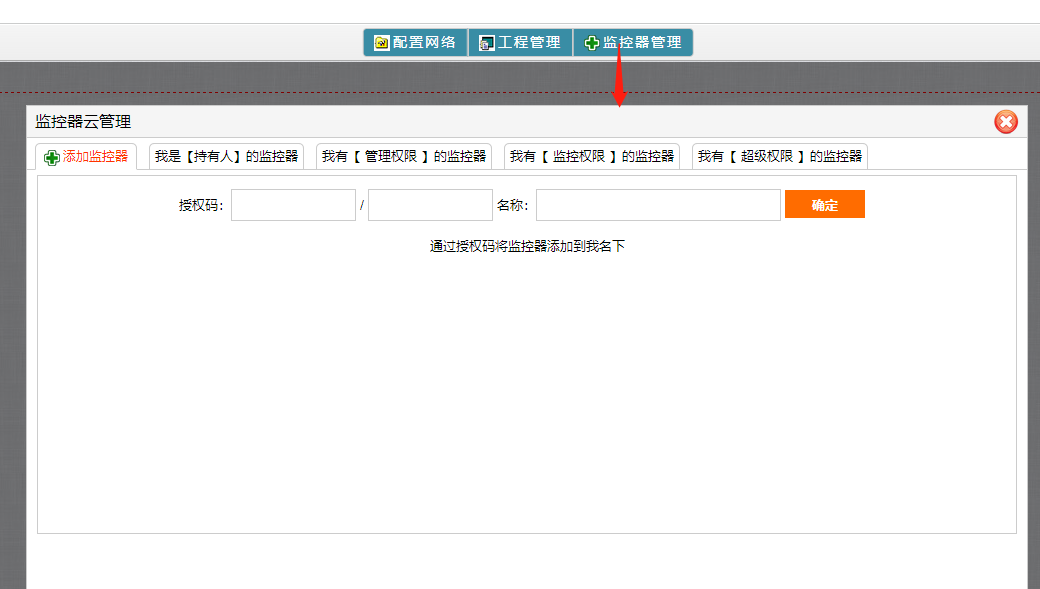Click the network icon beside 配置网络
The height and width of the screenshot is (589, 1040).
point(381,43)
